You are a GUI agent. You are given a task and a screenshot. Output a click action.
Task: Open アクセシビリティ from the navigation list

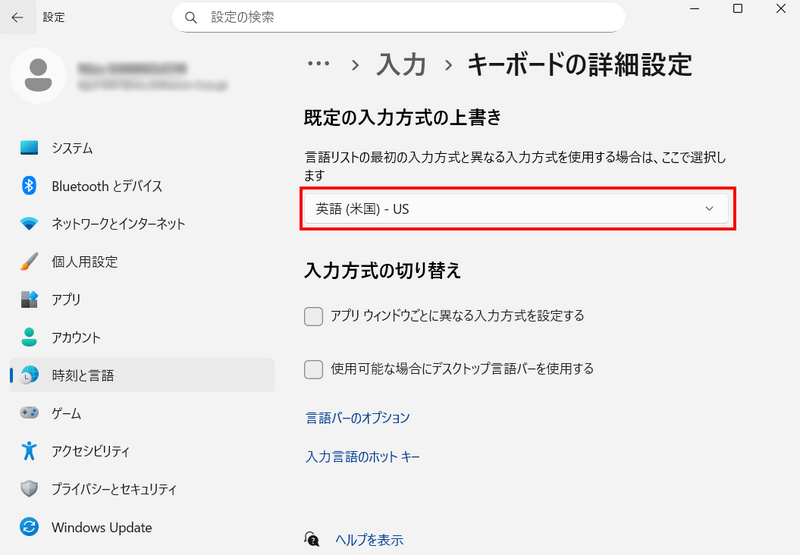(90, 451)
